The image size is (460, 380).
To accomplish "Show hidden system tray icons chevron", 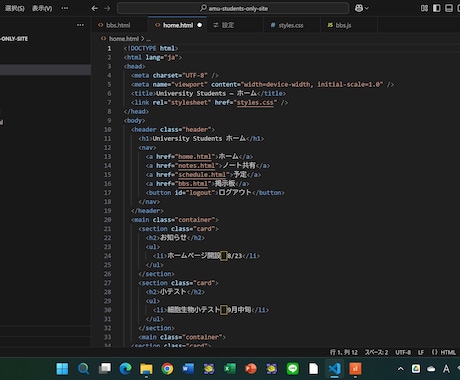I will click(x=401, y=369).
